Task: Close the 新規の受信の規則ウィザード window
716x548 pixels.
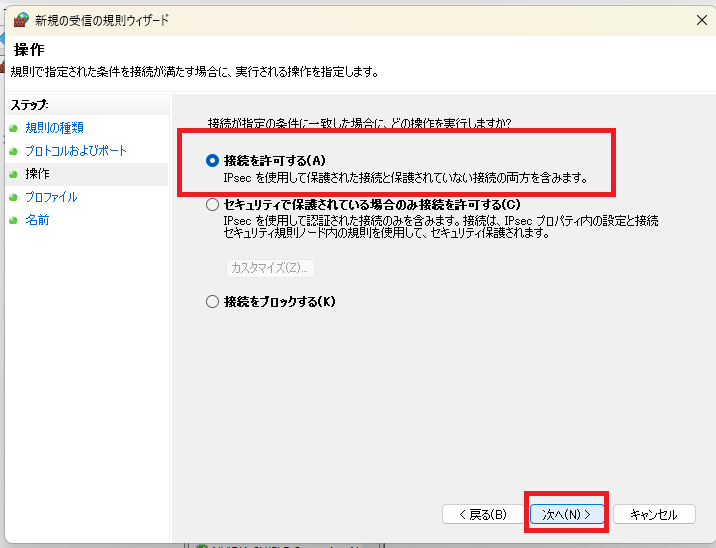Action: (702, 20)
